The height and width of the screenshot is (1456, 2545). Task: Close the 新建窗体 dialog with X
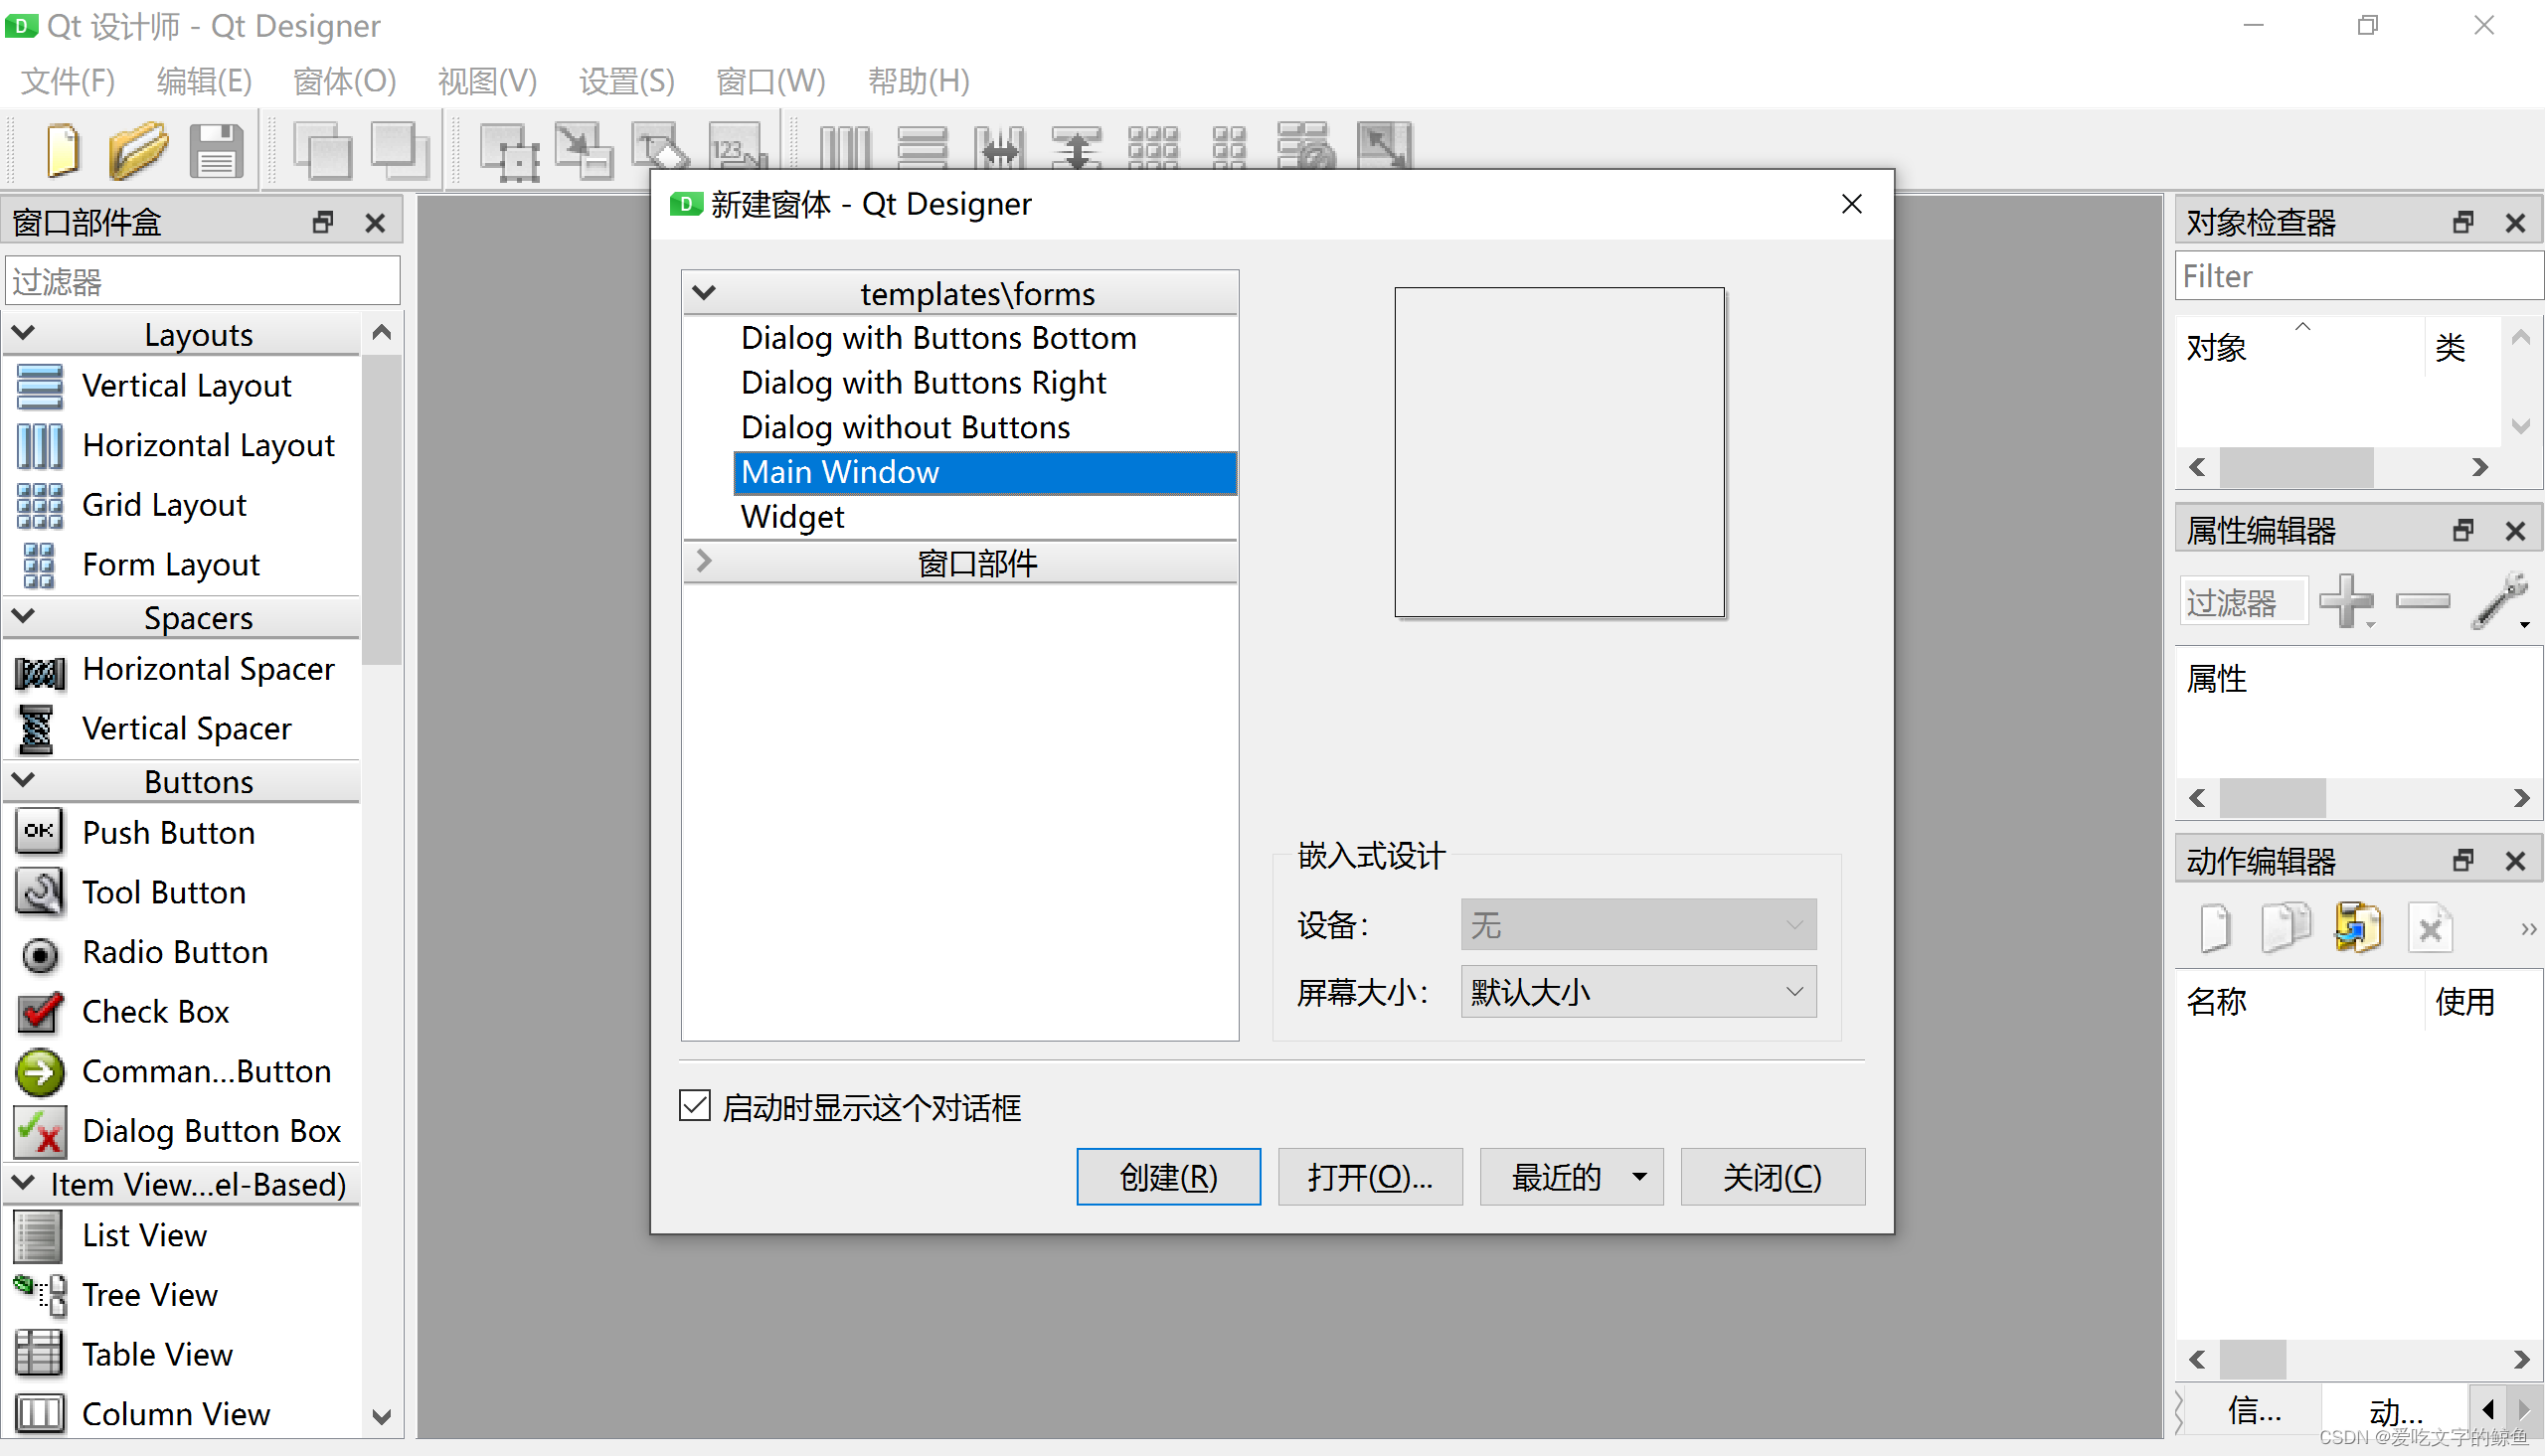(1851, 204)
